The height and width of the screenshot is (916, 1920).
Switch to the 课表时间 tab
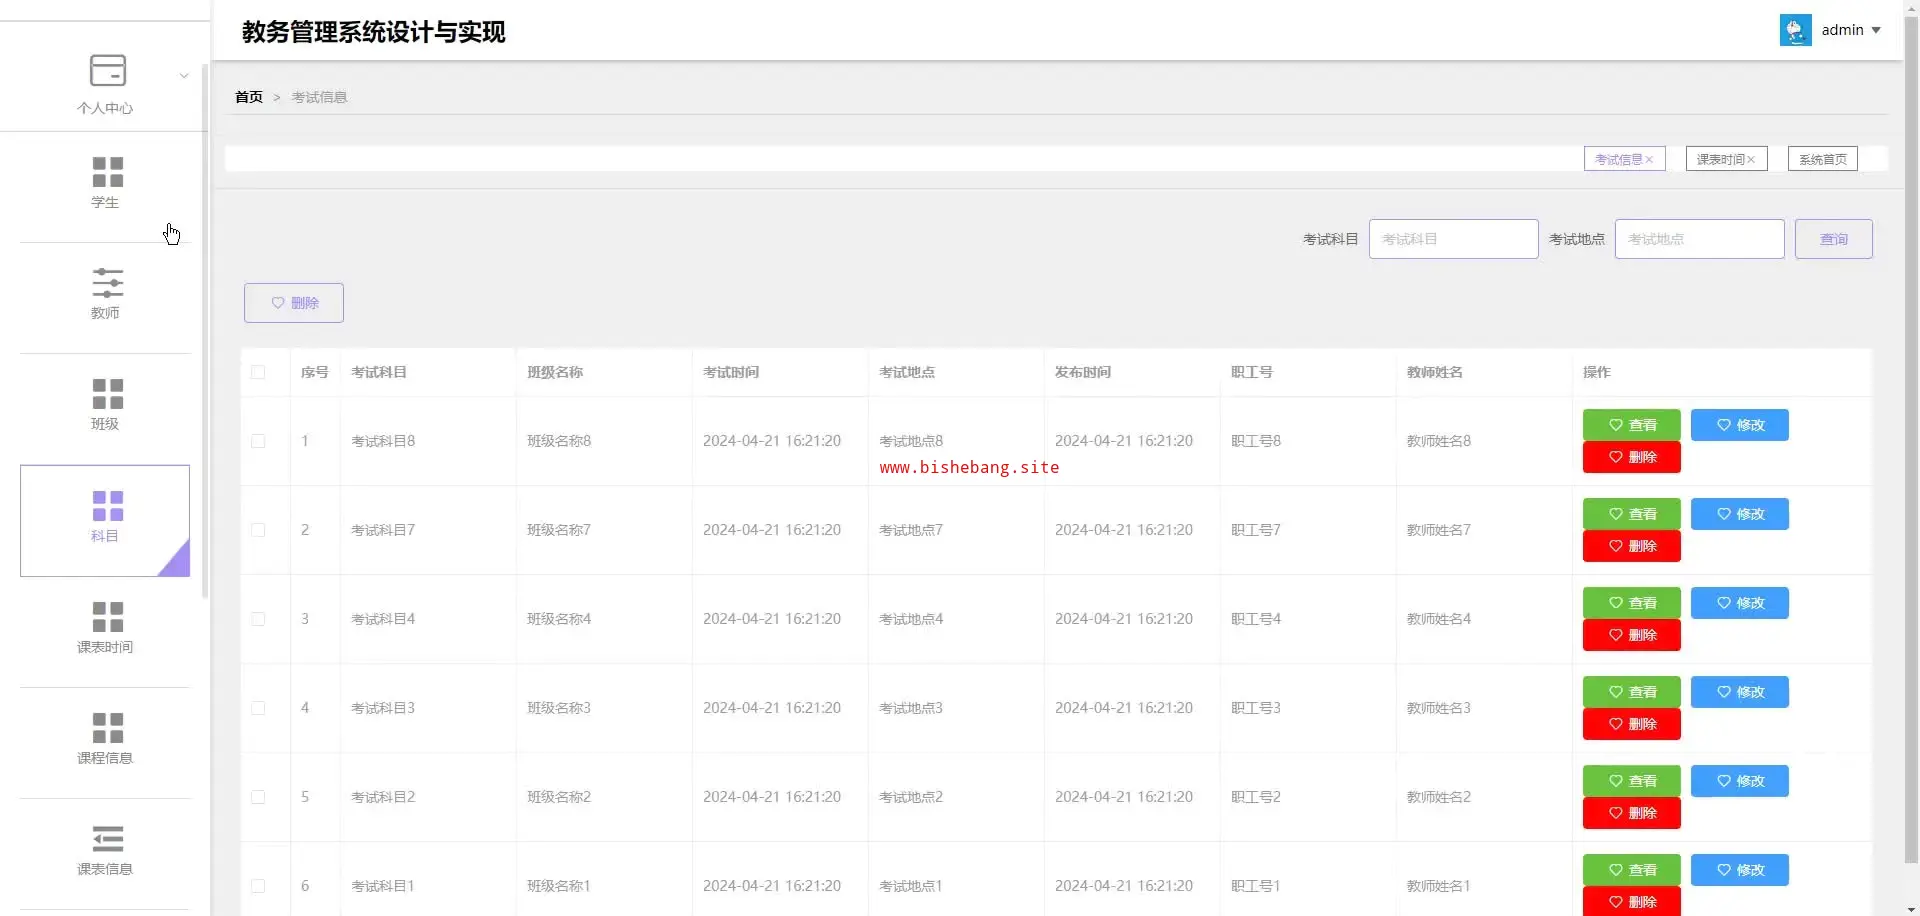tap(1719, 159)
